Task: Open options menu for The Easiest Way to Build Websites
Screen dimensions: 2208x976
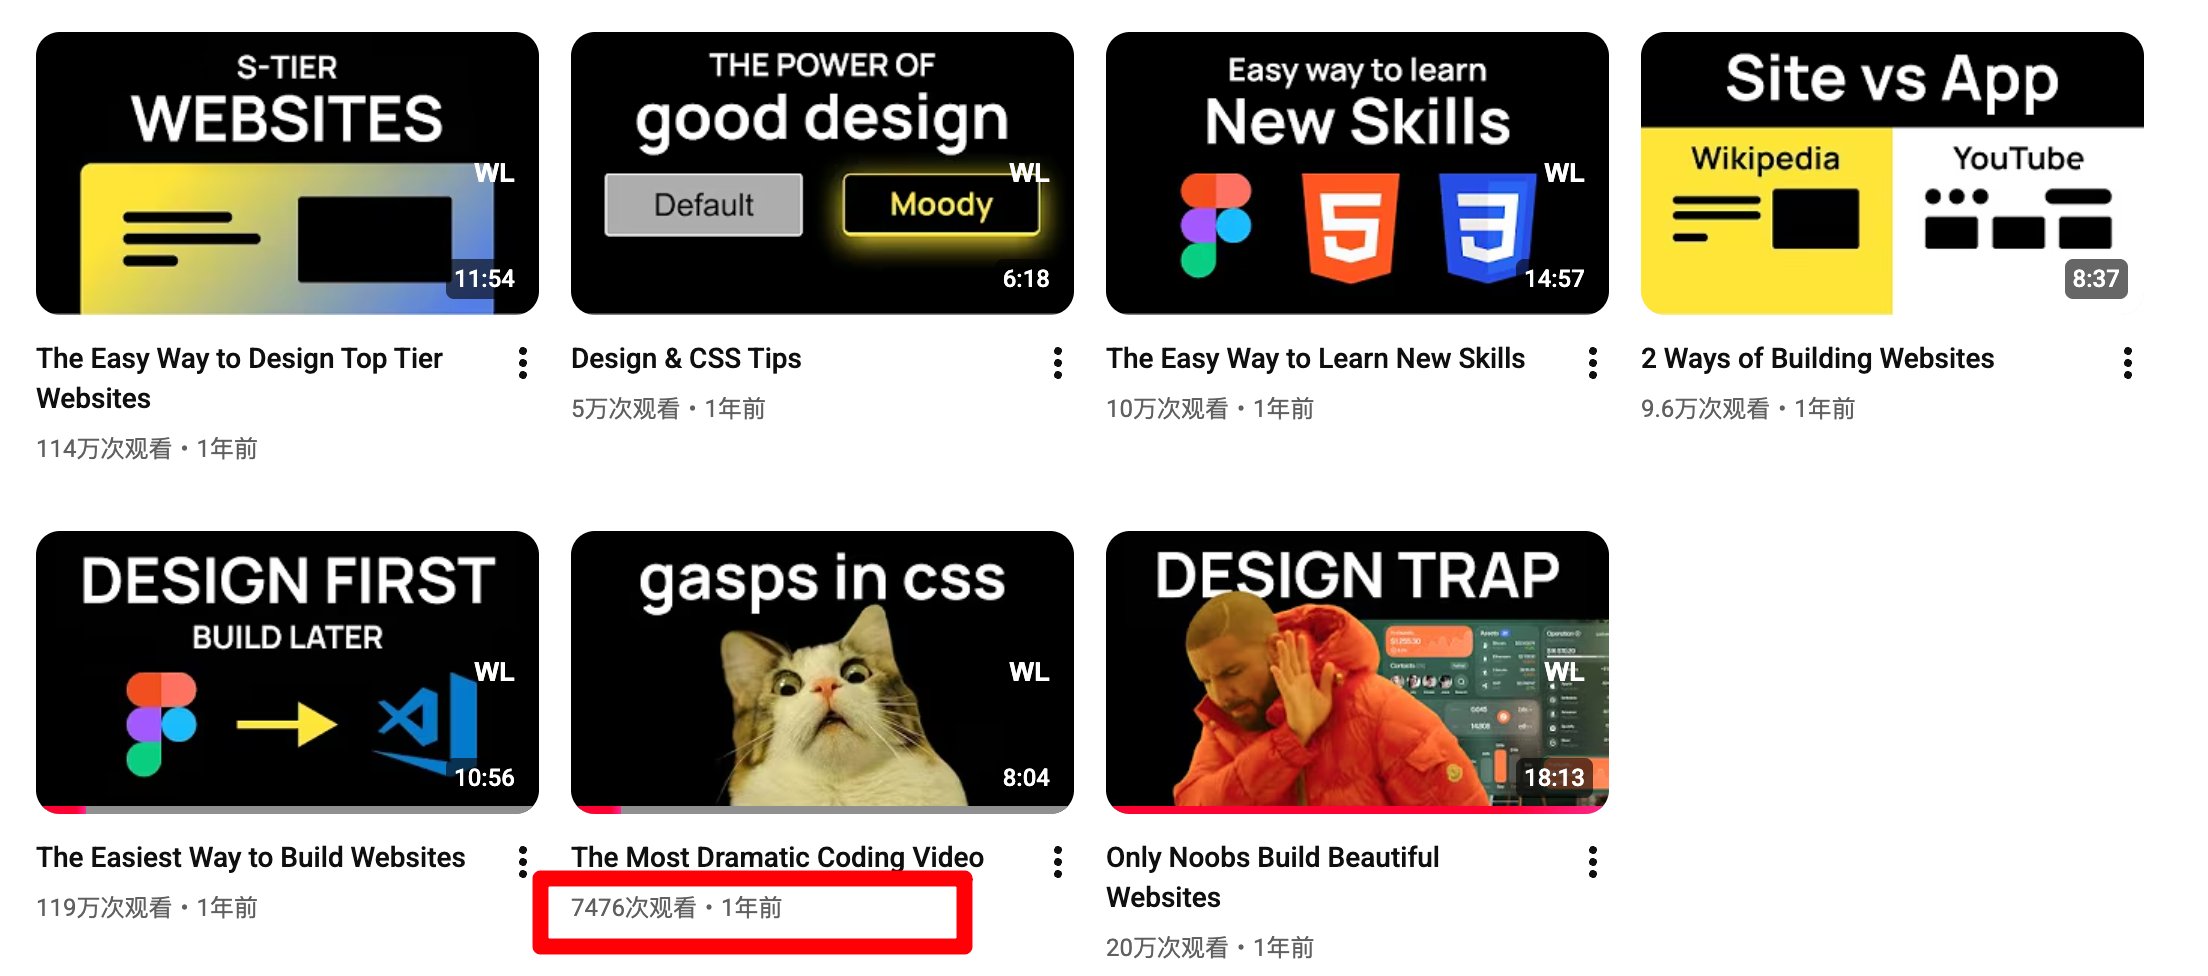Action: [523, 862]
